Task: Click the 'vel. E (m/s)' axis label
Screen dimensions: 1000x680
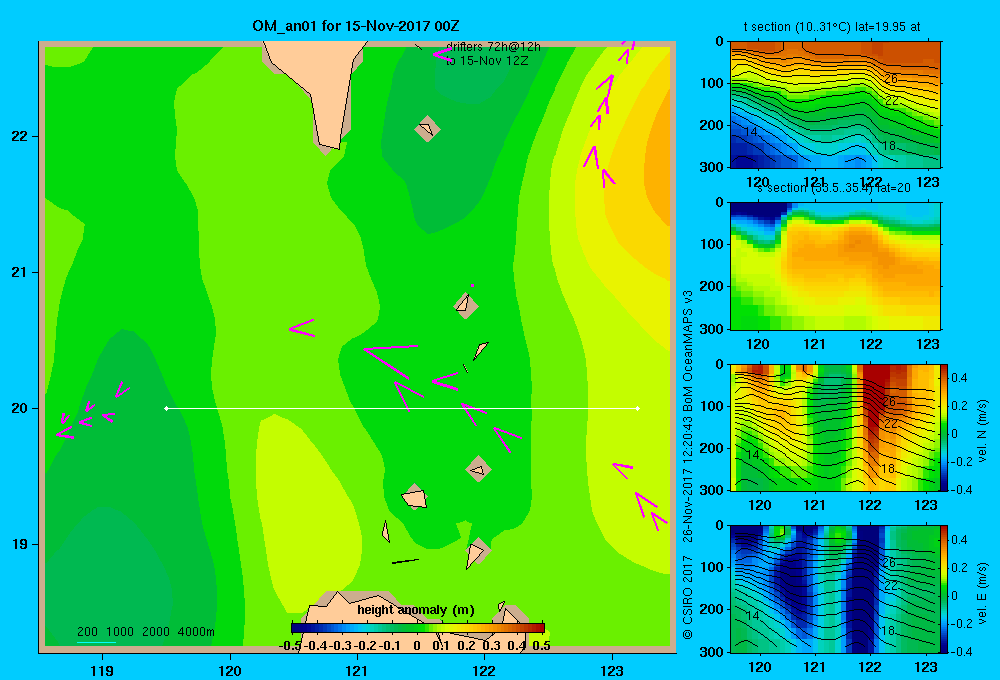Action: 982,593
